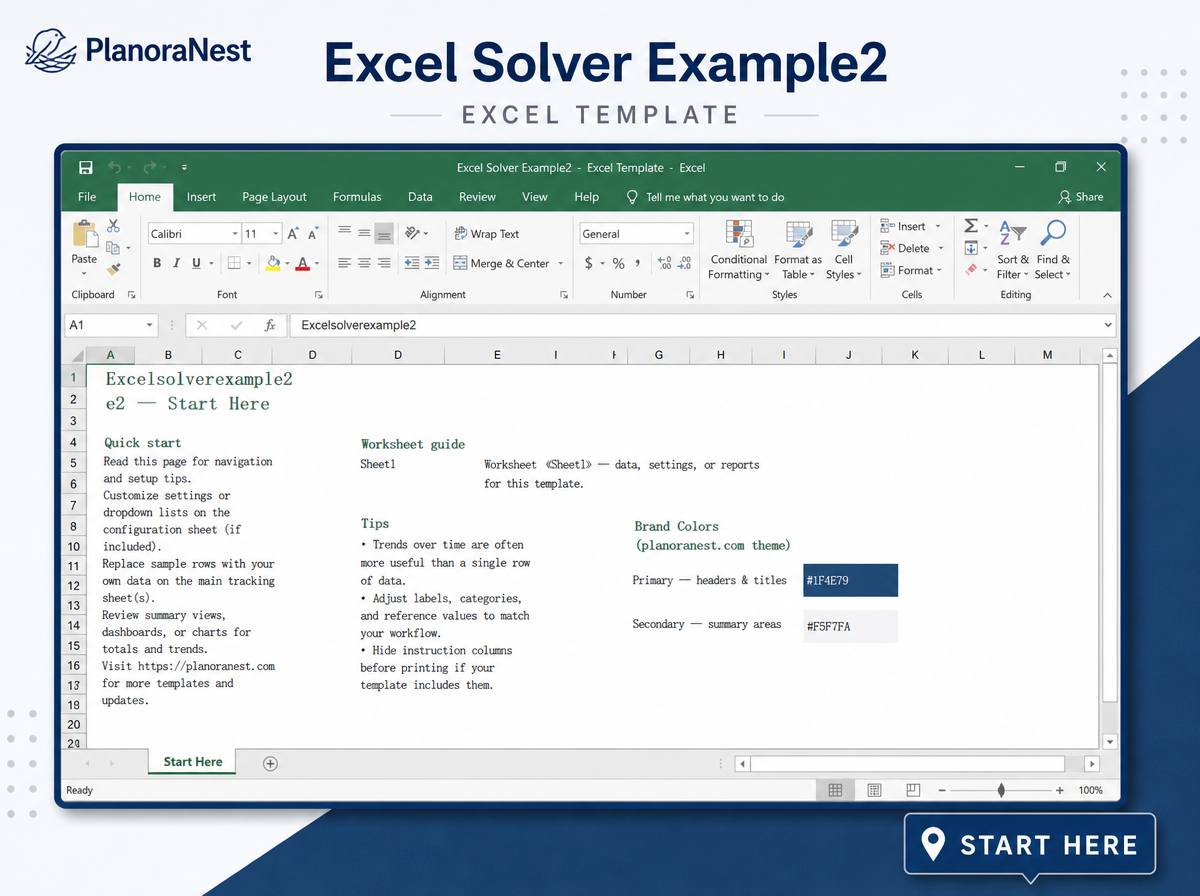Click the Clear eraser icon
Screen dimensions: 1200x896
point(971,269)
